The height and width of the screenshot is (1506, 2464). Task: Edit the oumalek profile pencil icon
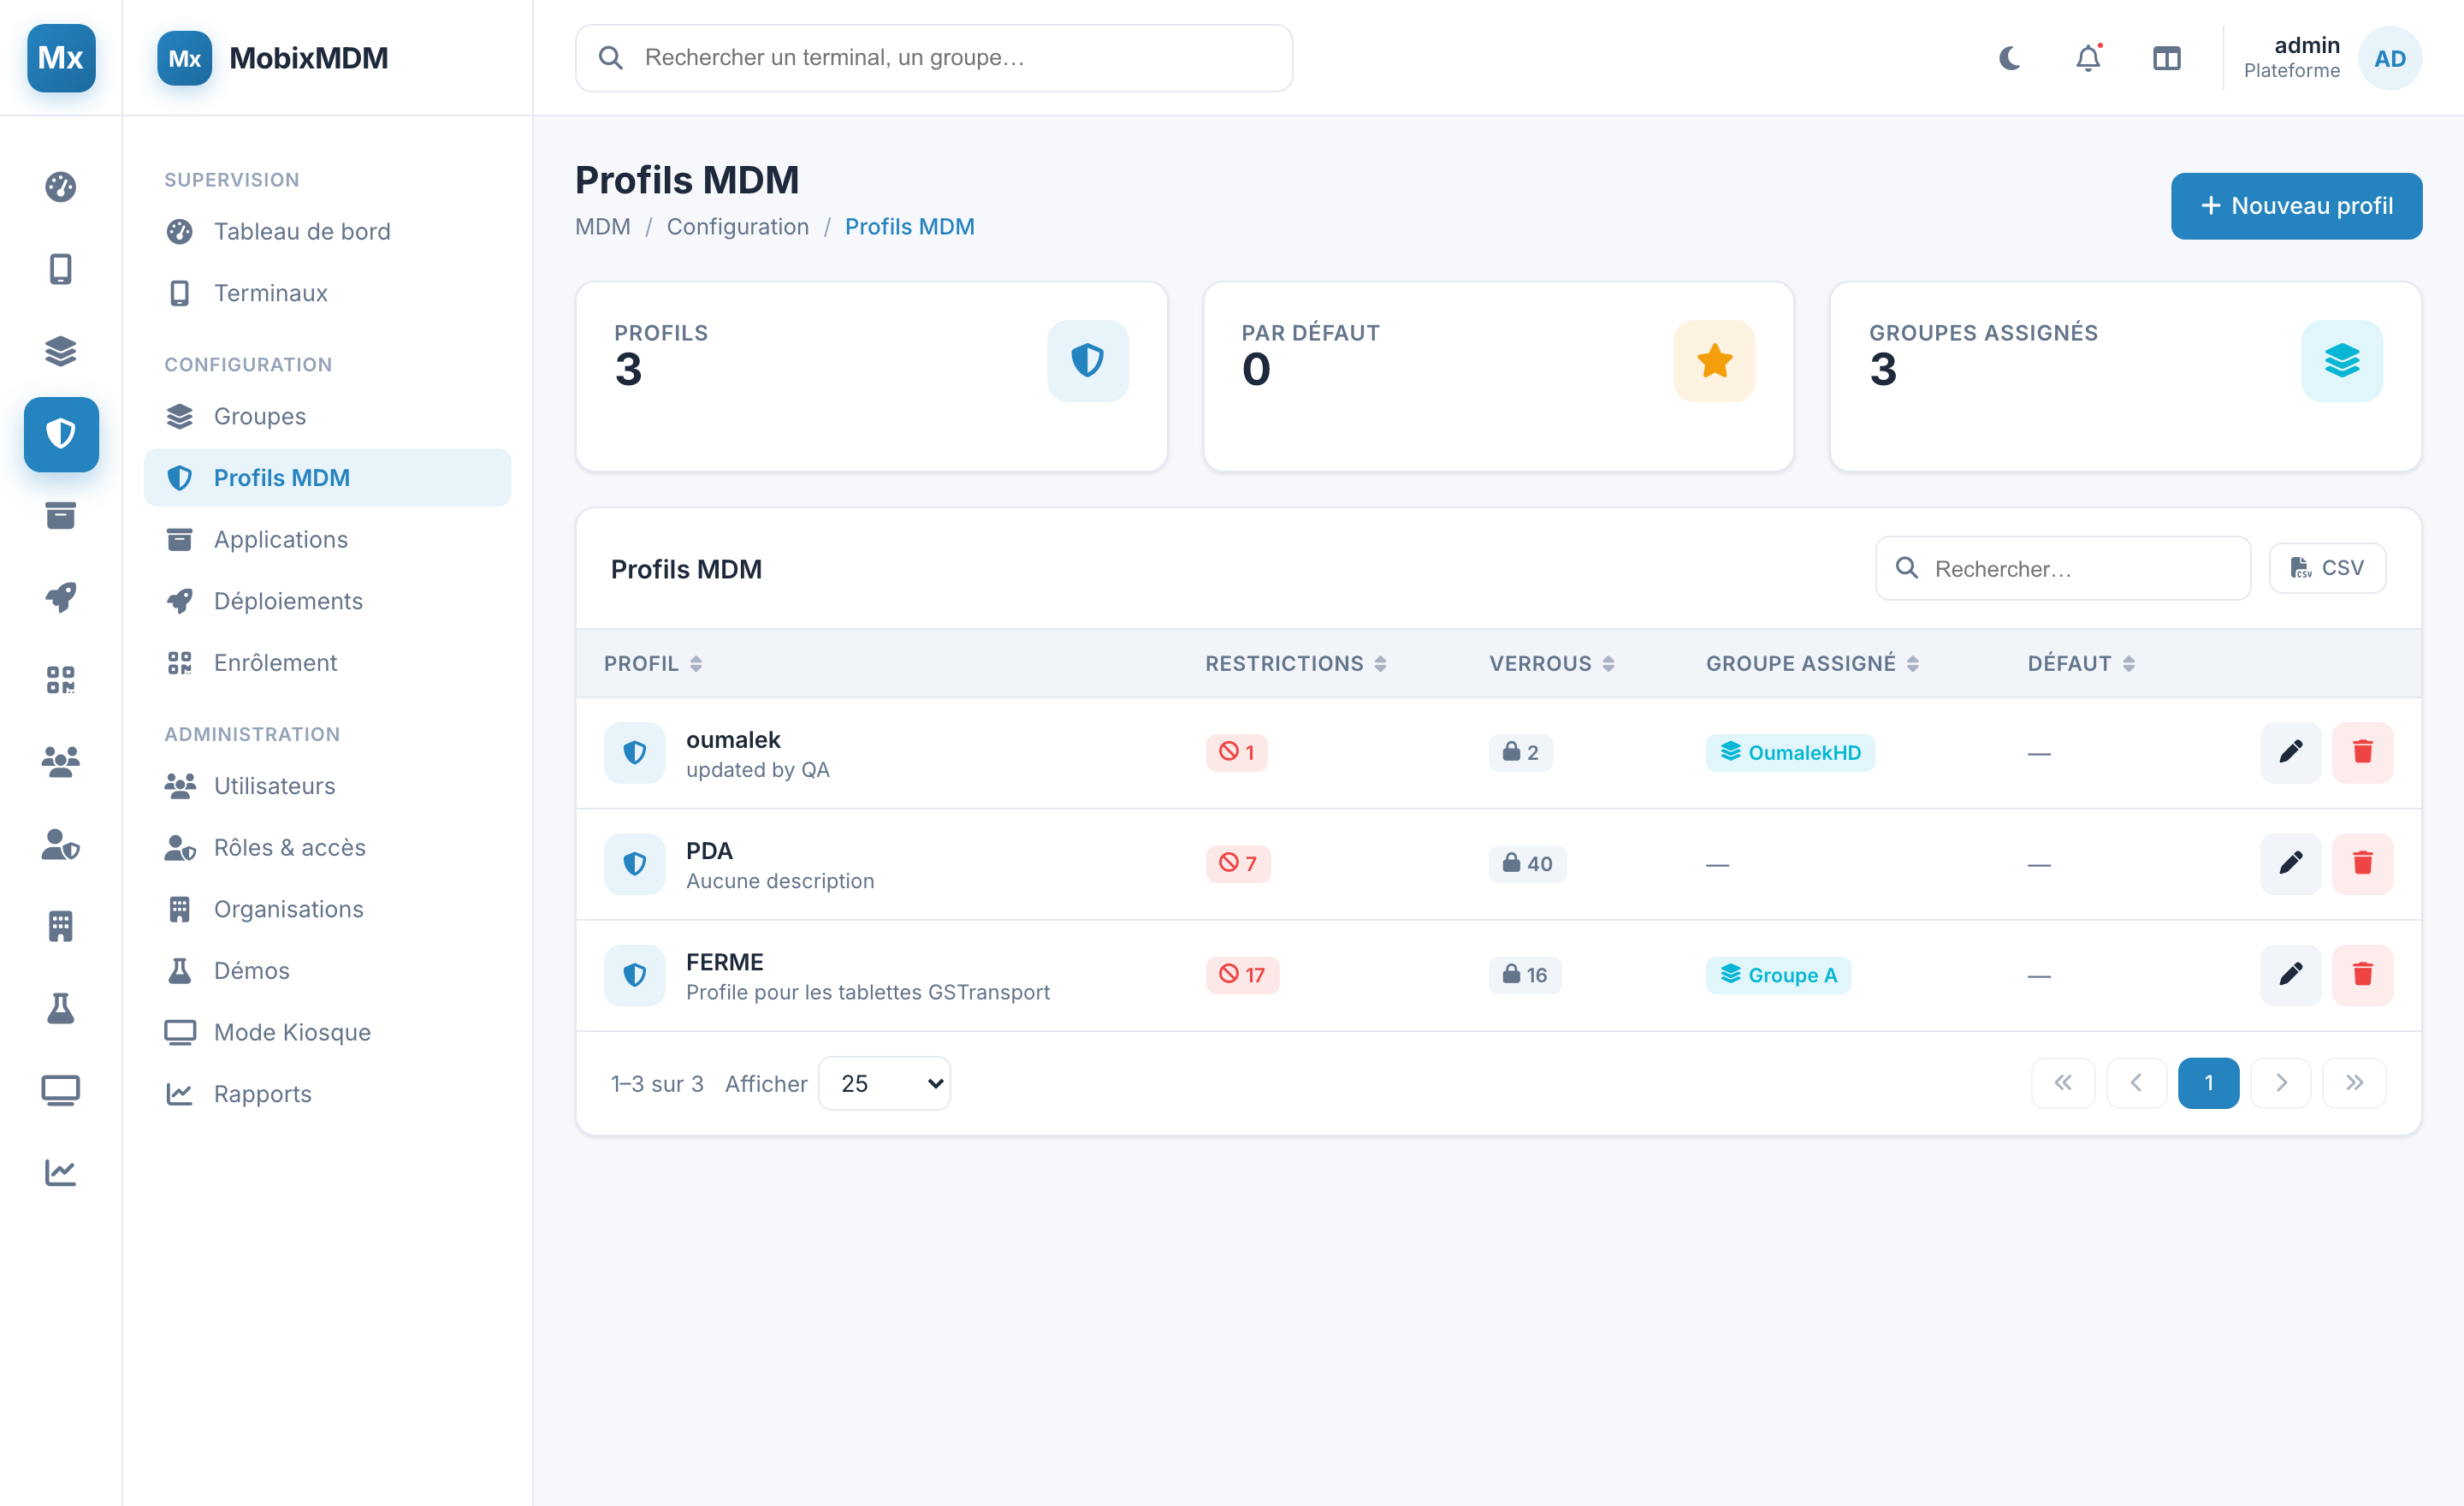pos(2291,752)
